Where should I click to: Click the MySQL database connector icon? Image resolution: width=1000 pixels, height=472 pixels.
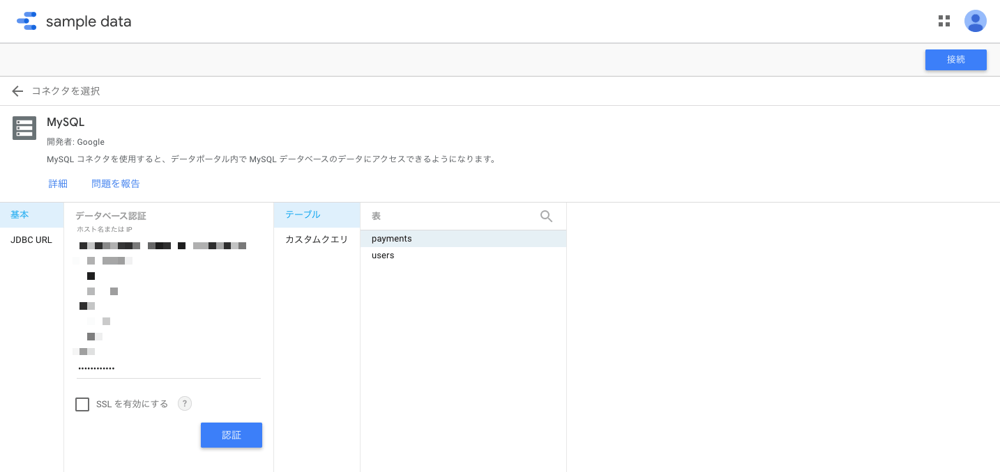point(24,128)
